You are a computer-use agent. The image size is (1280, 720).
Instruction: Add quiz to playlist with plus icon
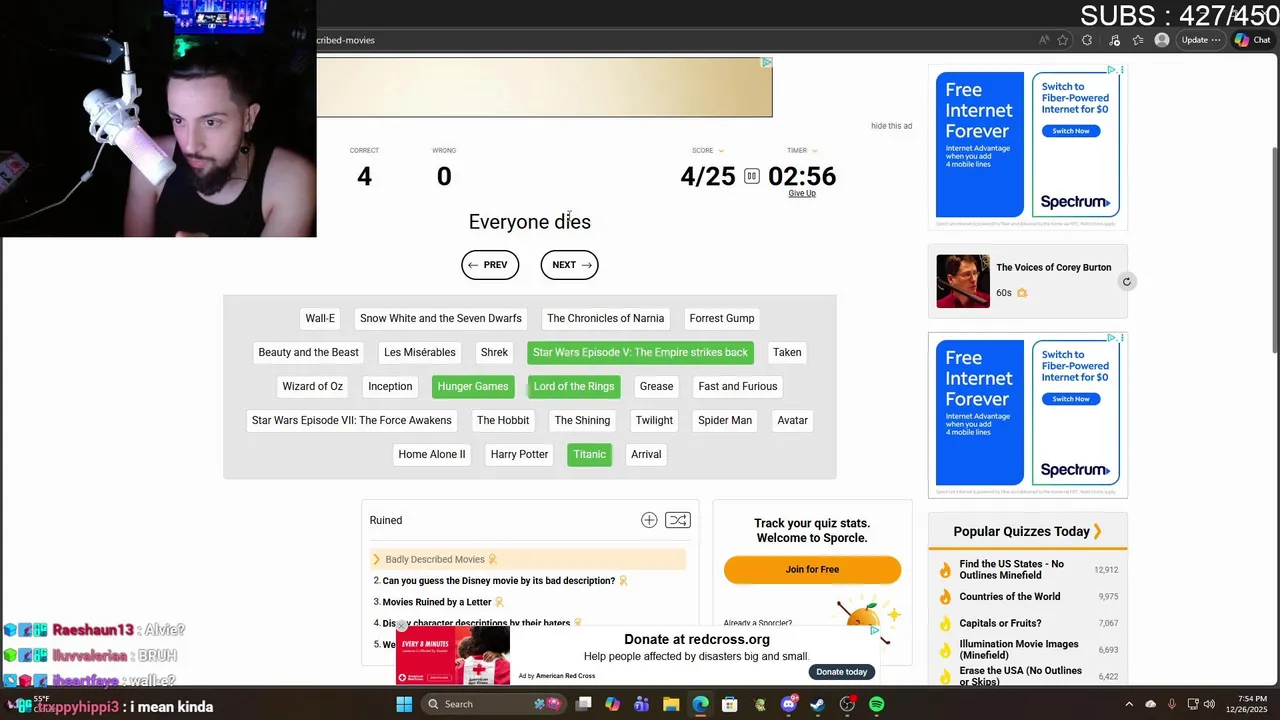click(x=649, y=520)
